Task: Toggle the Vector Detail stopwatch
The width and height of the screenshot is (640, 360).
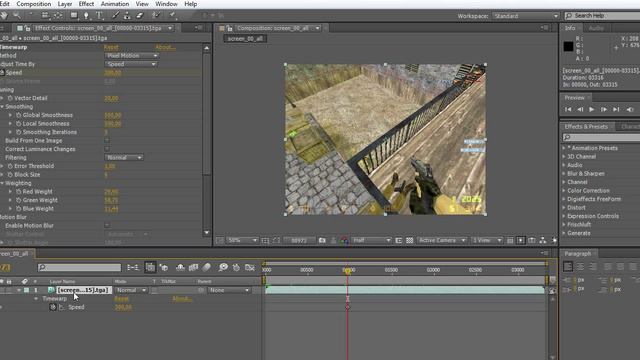Action: click(x=10, y=98)
